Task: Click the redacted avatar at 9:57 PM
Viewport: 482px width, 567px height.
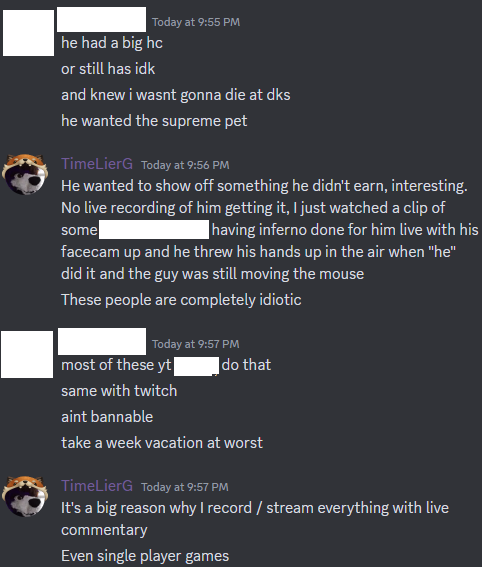Action: pos(27,354)
